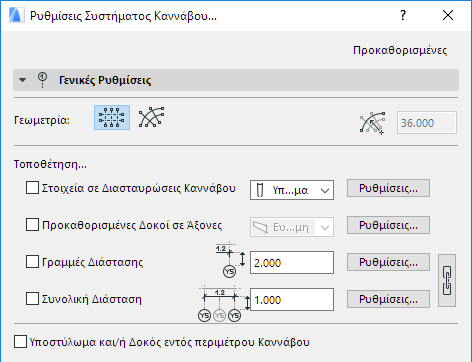Open the help question mark button
Viewport: 472px width, 362px height.
(x=403, y=15)
